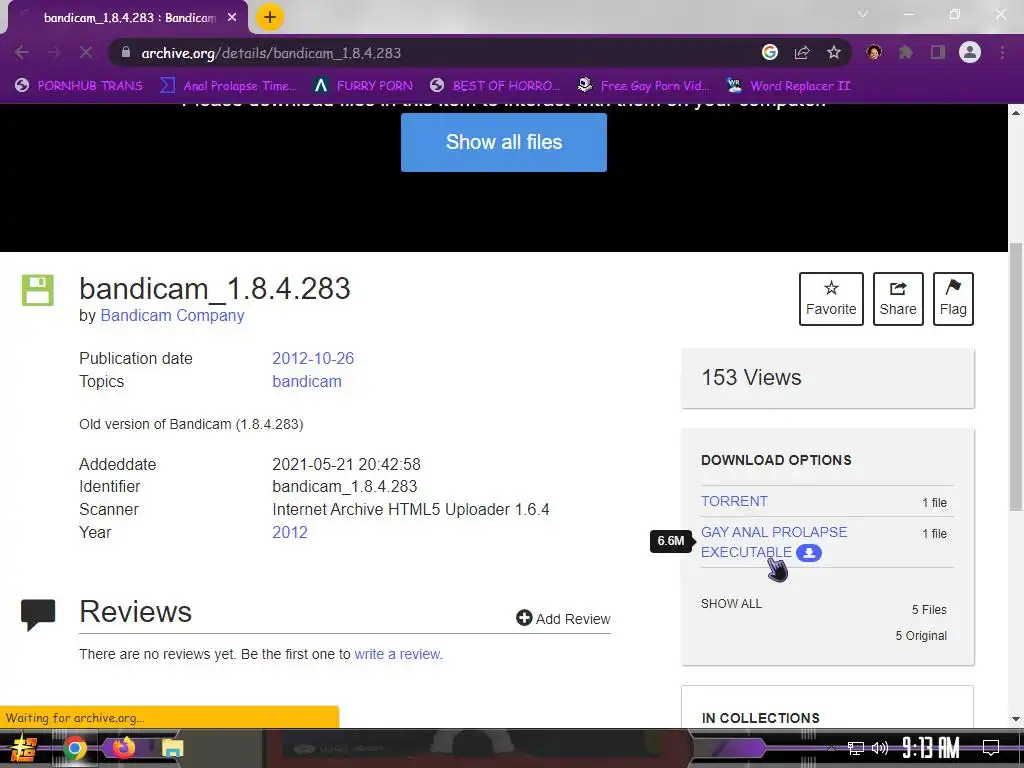Open the Bandicam Company link
The image size is (1024, 768).
coord(172,315)
